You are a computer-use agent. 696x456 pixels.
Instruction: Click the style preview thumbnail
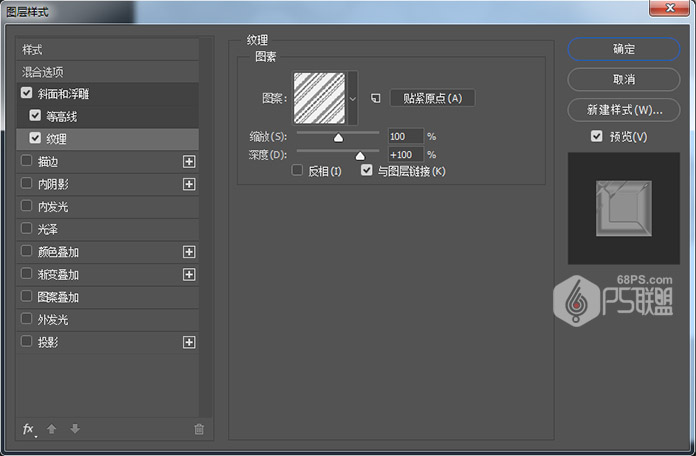point(624,208)
